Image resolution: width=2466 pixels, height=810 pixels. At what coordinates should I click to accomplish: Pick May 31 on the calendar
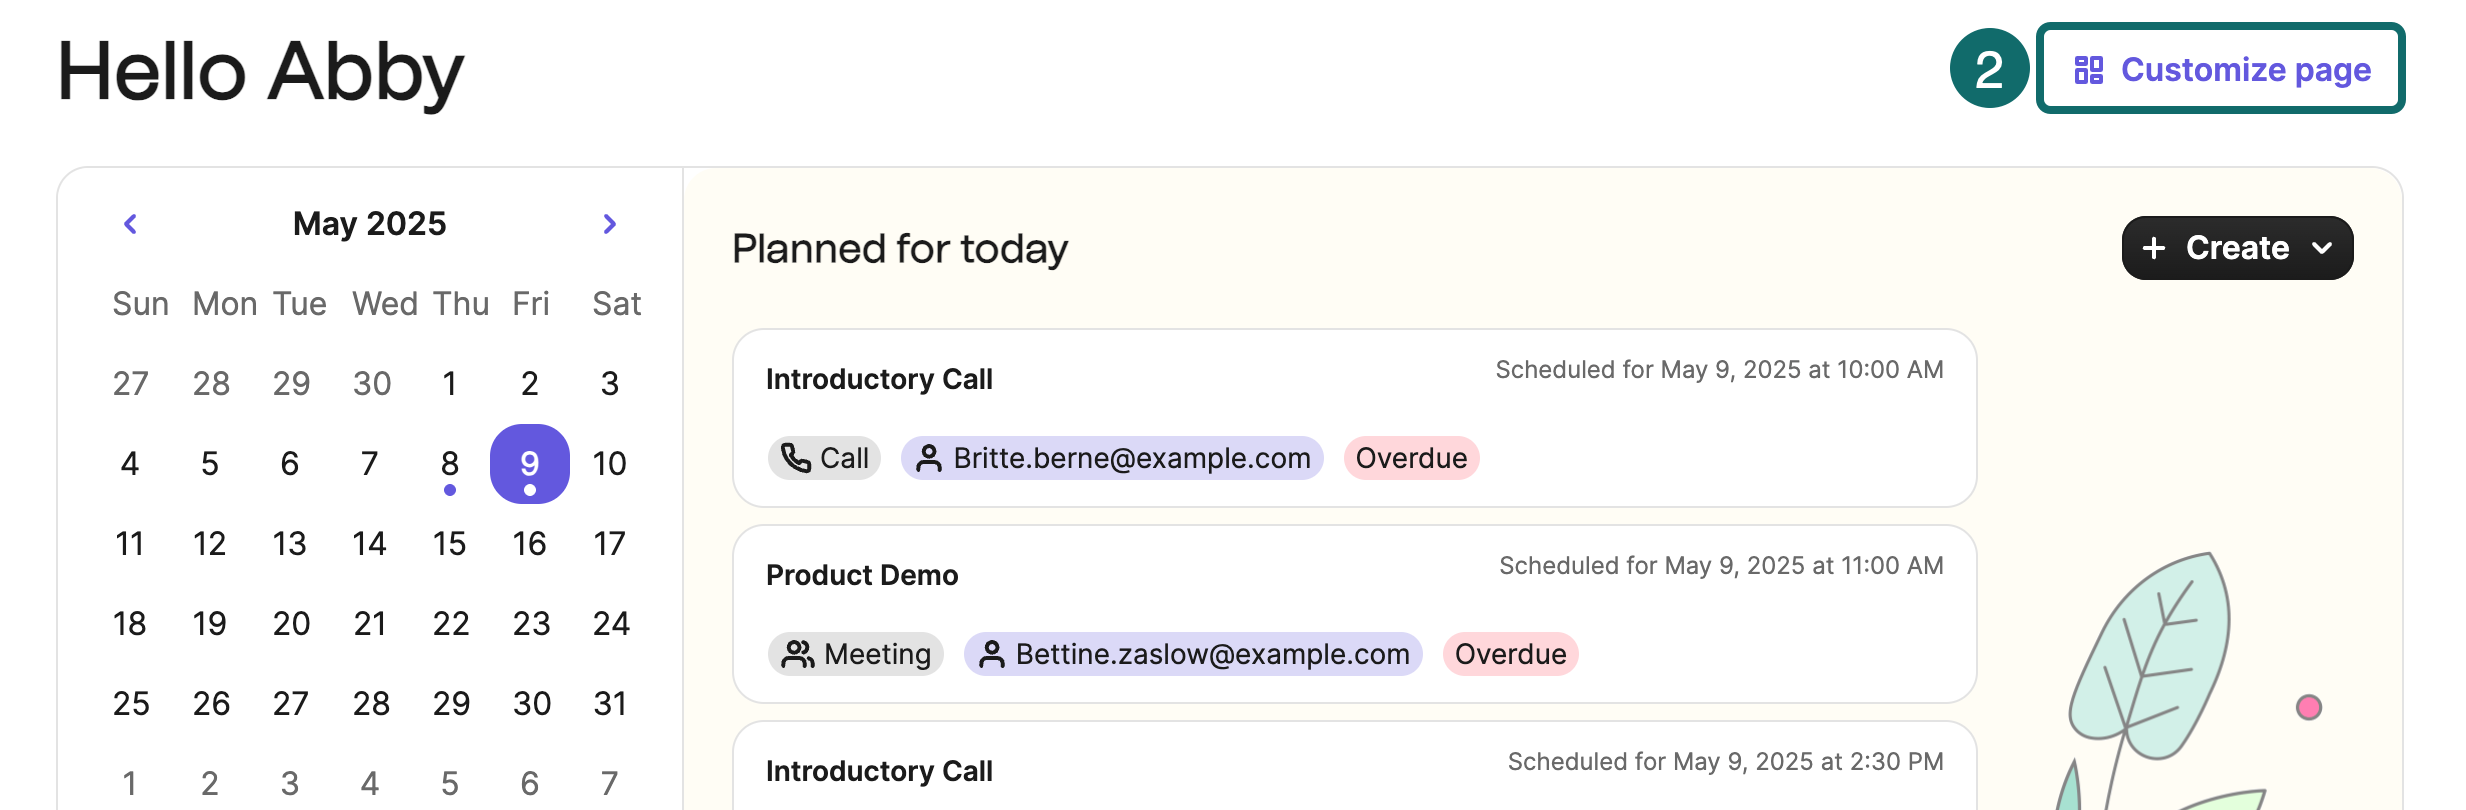click(610, 704)
